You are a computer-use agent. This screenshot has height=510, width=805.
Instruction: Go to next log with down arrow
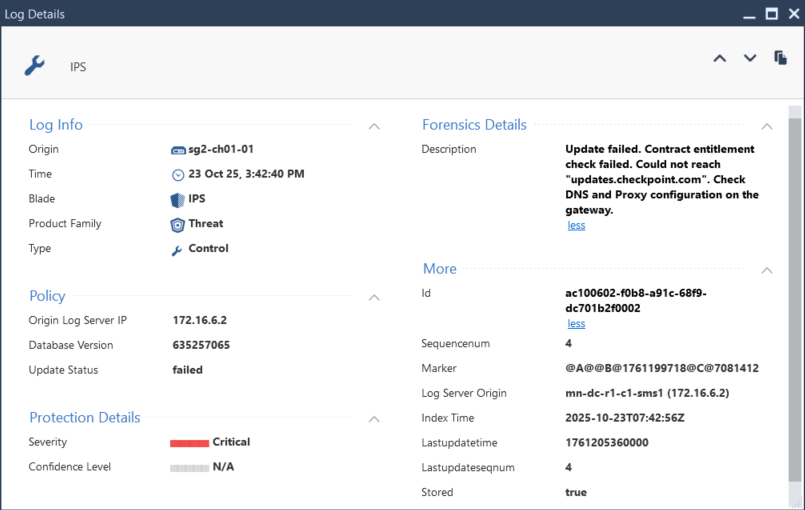750,59
